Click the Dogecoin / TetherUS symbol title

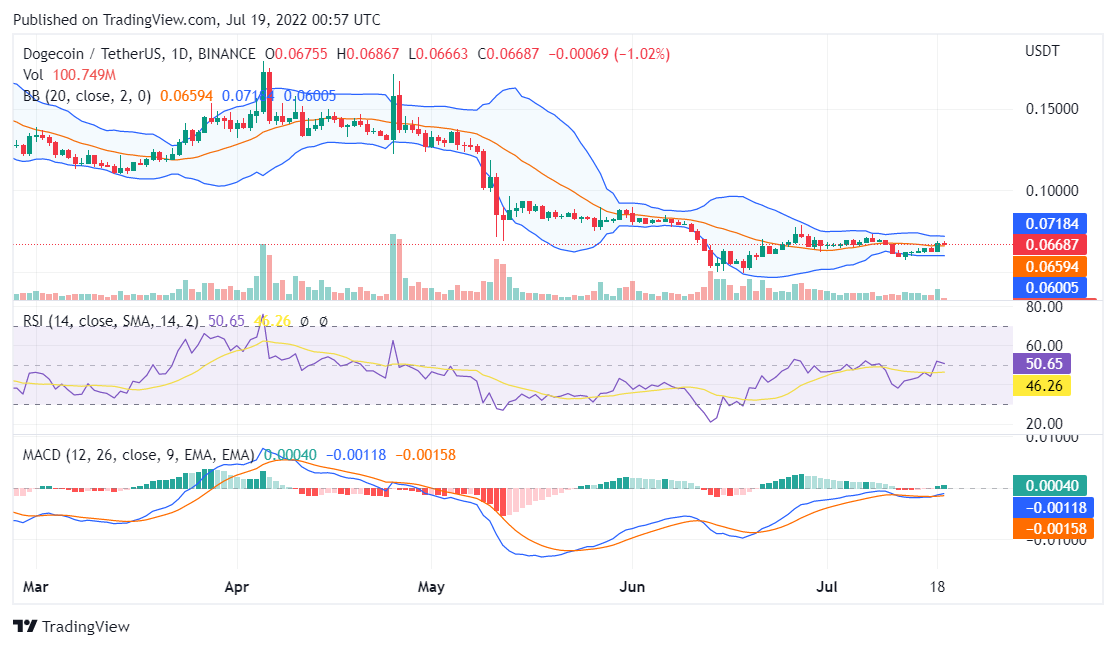[x=102, y=53]
